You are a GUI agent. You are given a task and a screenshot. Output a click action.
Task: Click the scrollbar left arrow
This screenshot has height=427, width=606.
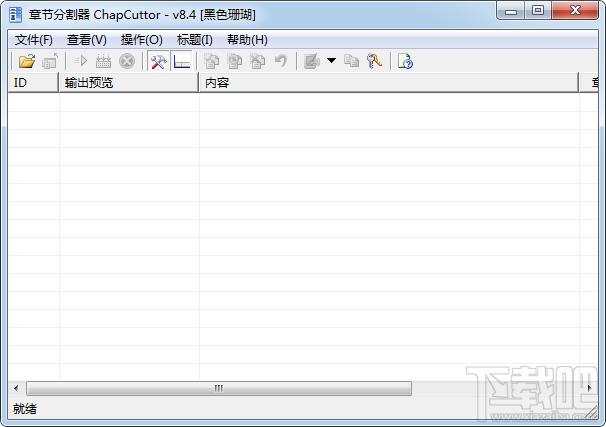pos(16,388)
